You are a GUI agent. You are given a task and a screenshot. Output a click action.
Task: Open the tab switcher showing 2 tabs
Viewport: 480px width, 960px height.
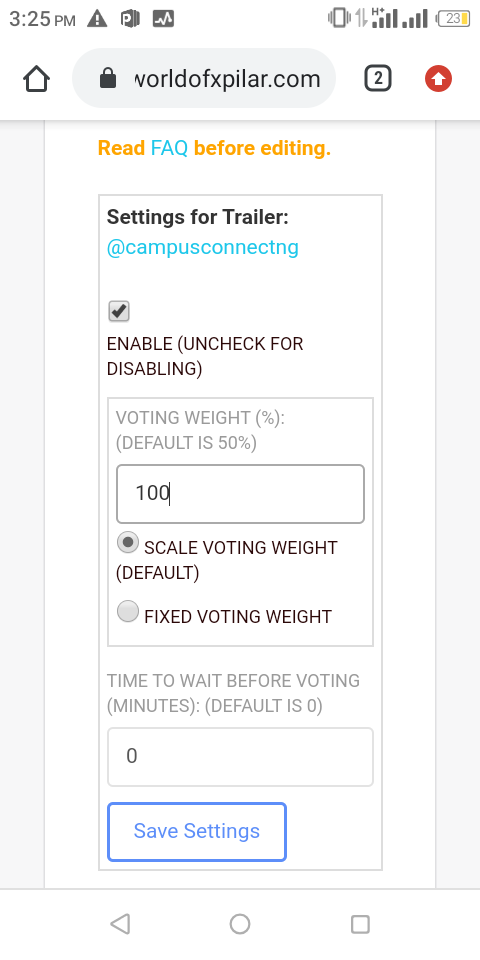[378, 79]
